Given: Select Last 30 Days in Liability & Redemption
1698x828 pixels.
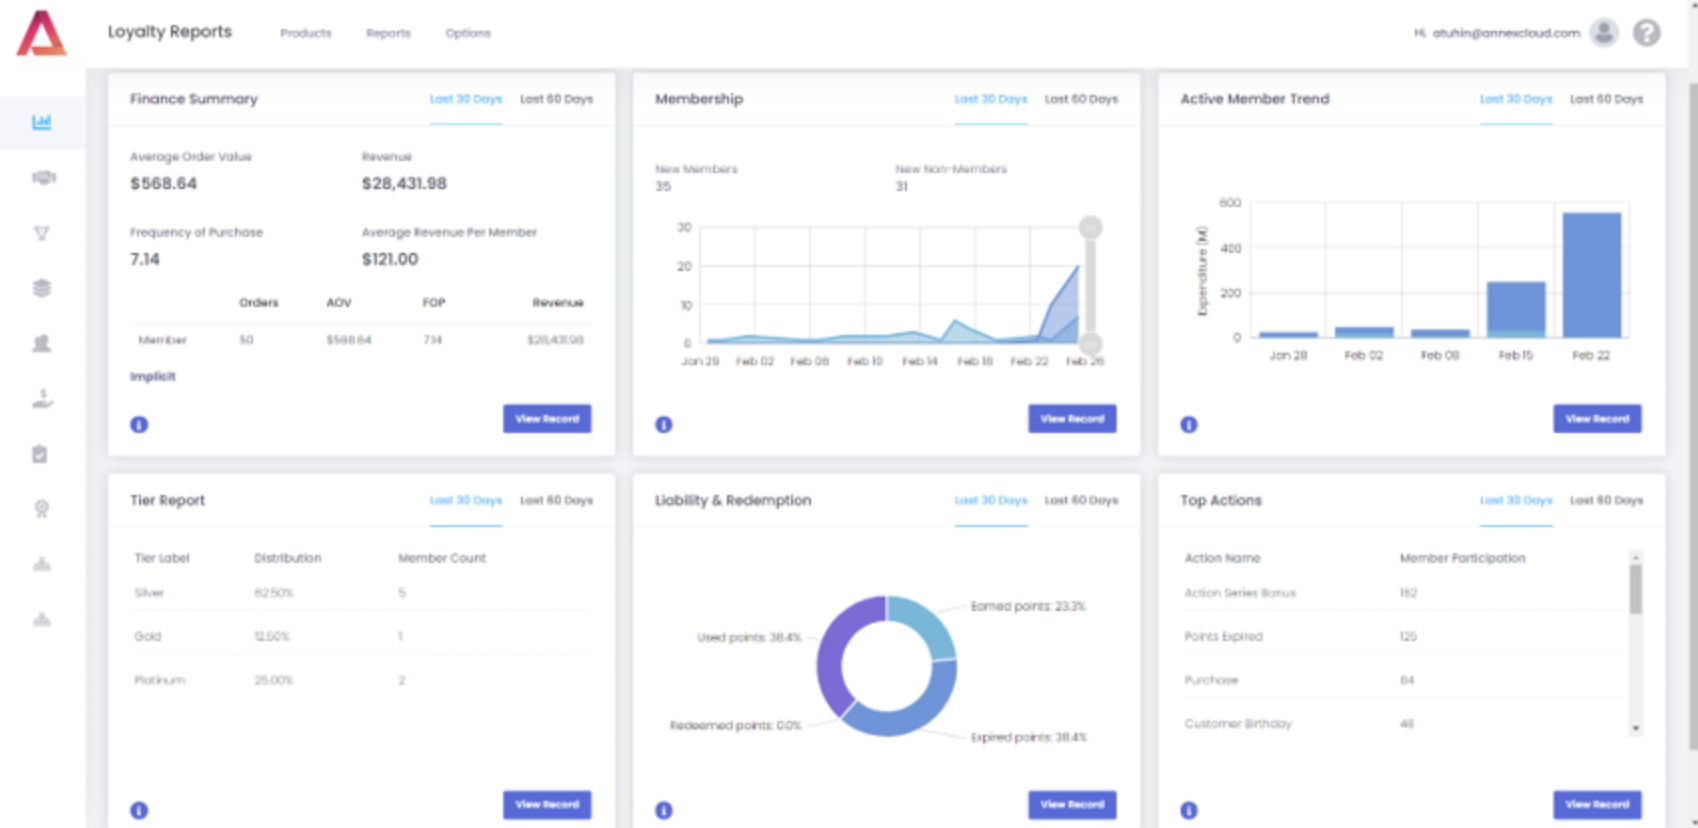Looking at the screenshot, I should [x=991, y=500].
